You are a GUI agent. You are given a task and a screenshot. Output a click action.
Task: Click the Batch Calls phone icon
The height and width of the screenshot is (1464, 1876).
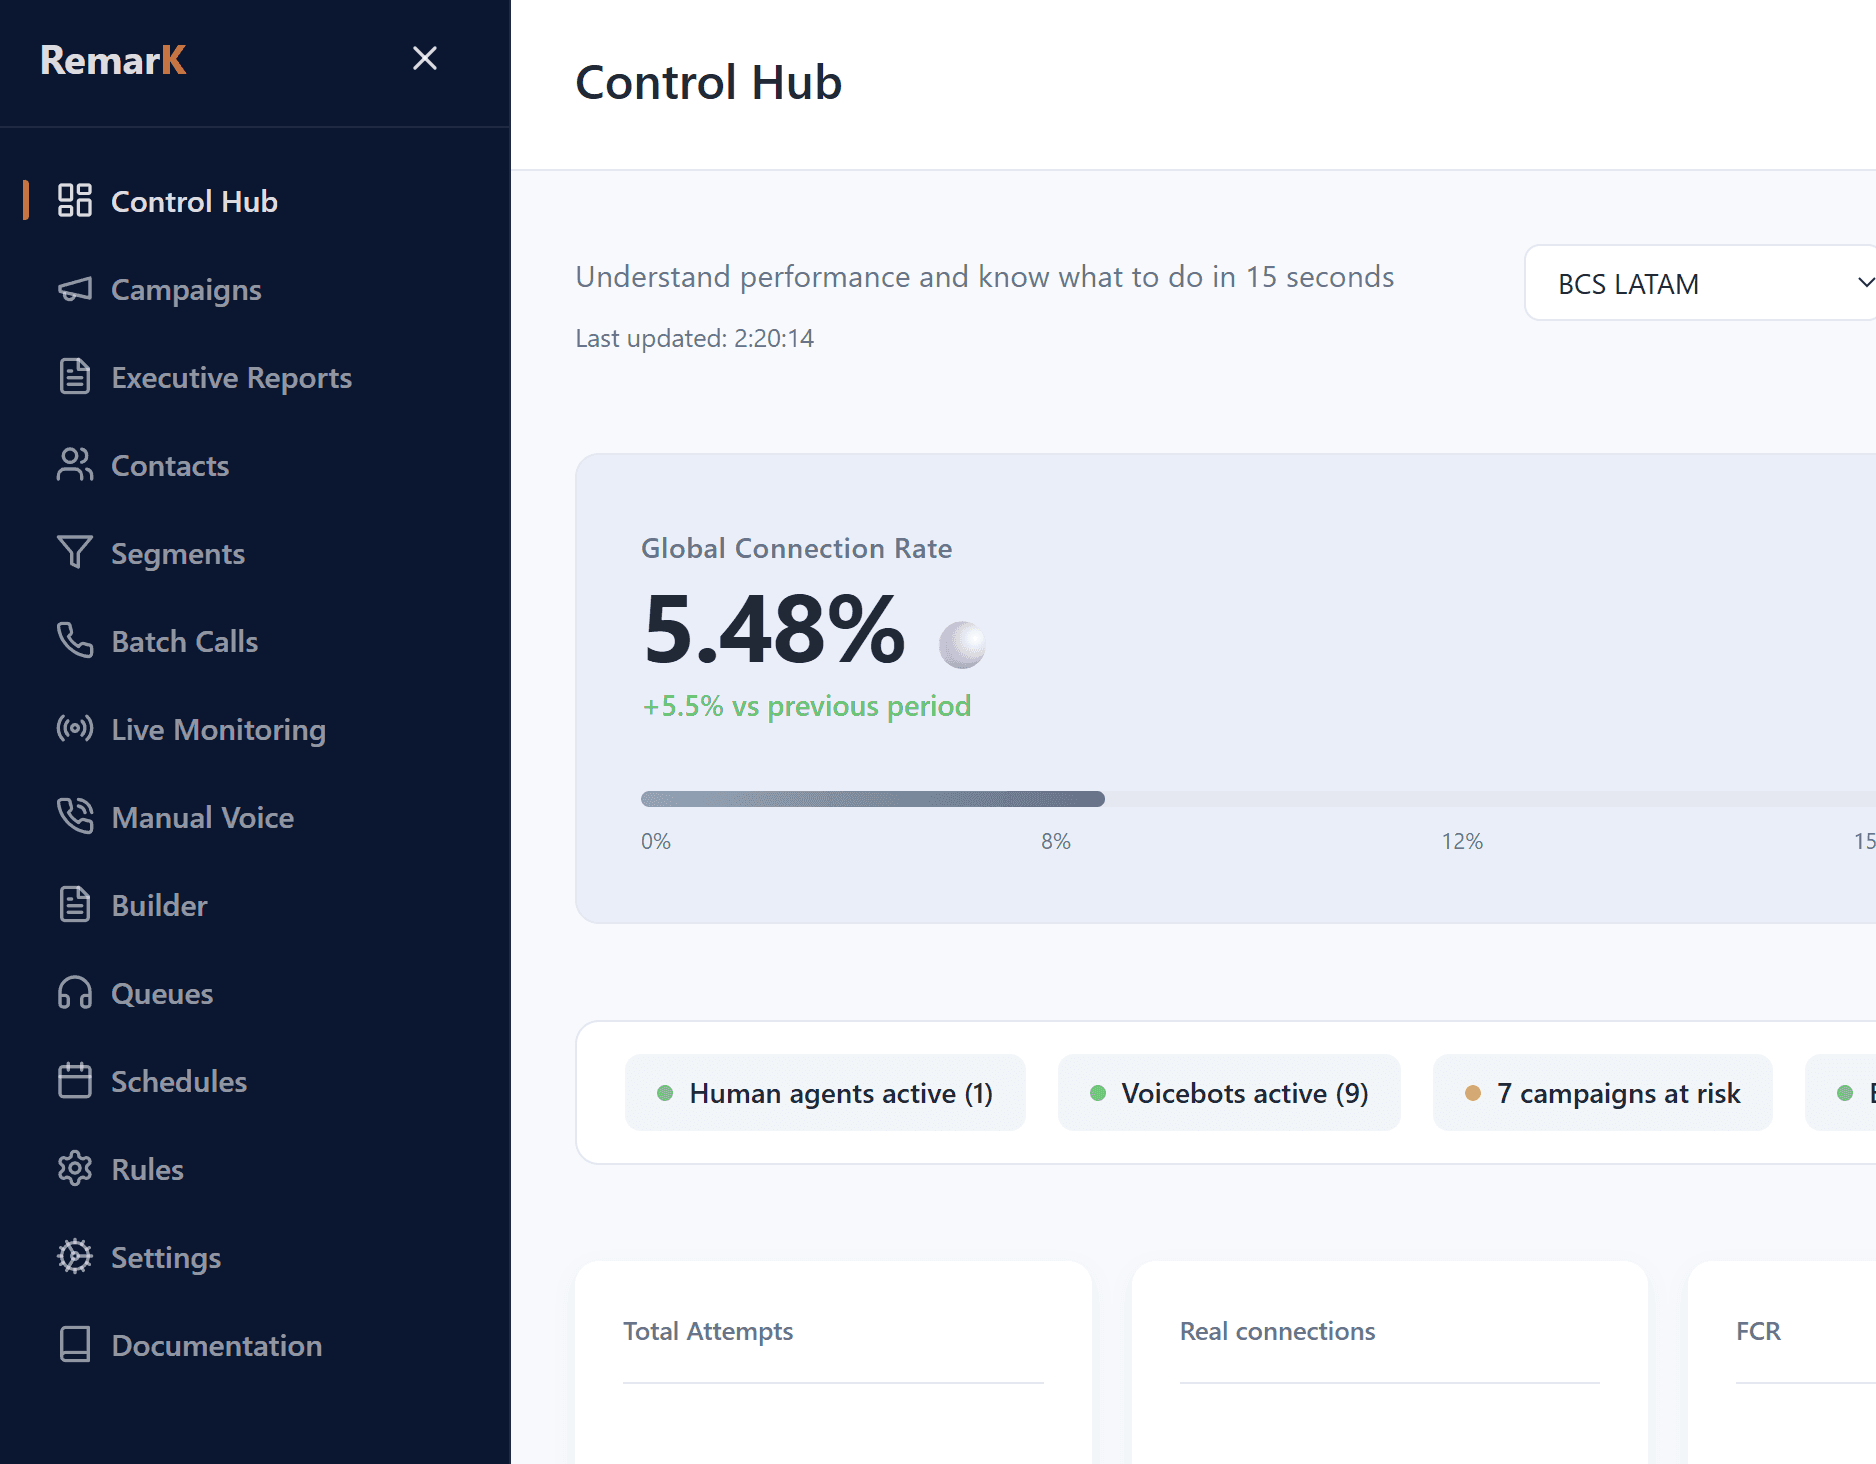(75, 641)
